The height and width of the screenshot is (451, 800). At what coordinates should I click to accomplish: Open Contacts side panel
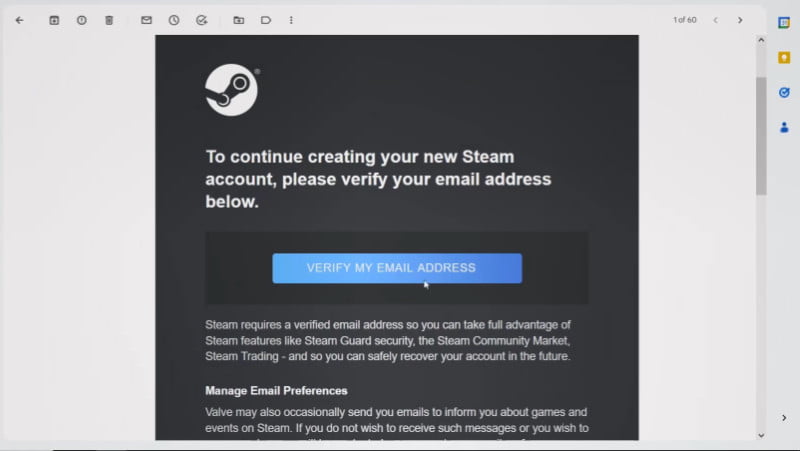[x=784, y=127]
